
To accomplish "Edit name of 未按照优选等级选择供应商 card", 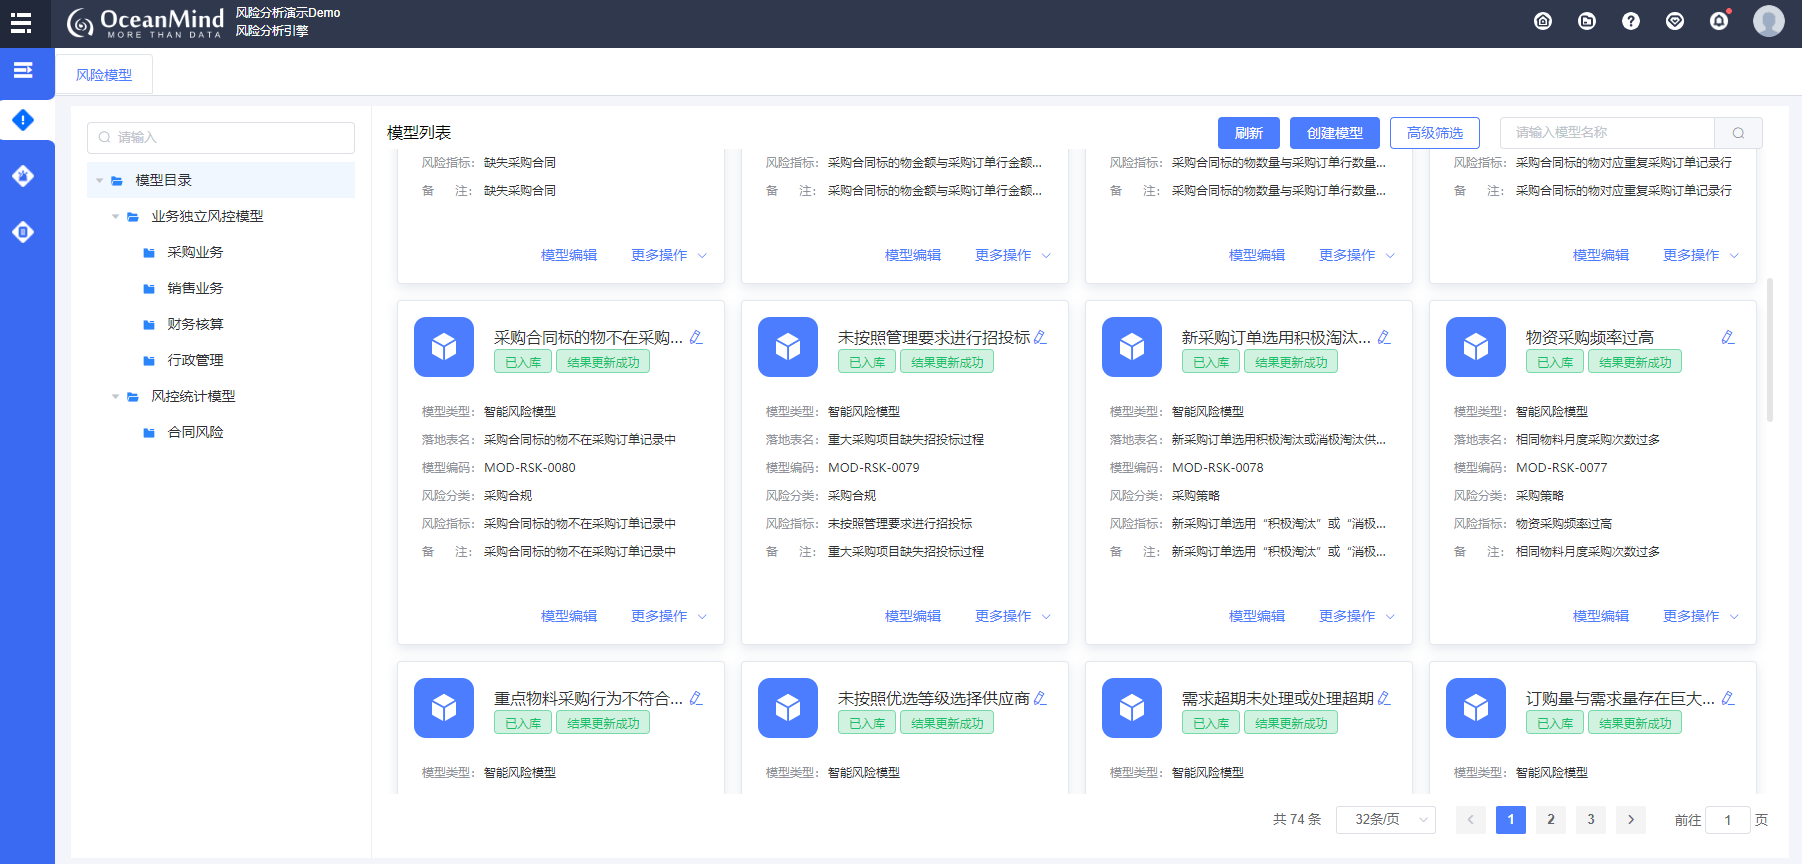I will coord(1040,699).
